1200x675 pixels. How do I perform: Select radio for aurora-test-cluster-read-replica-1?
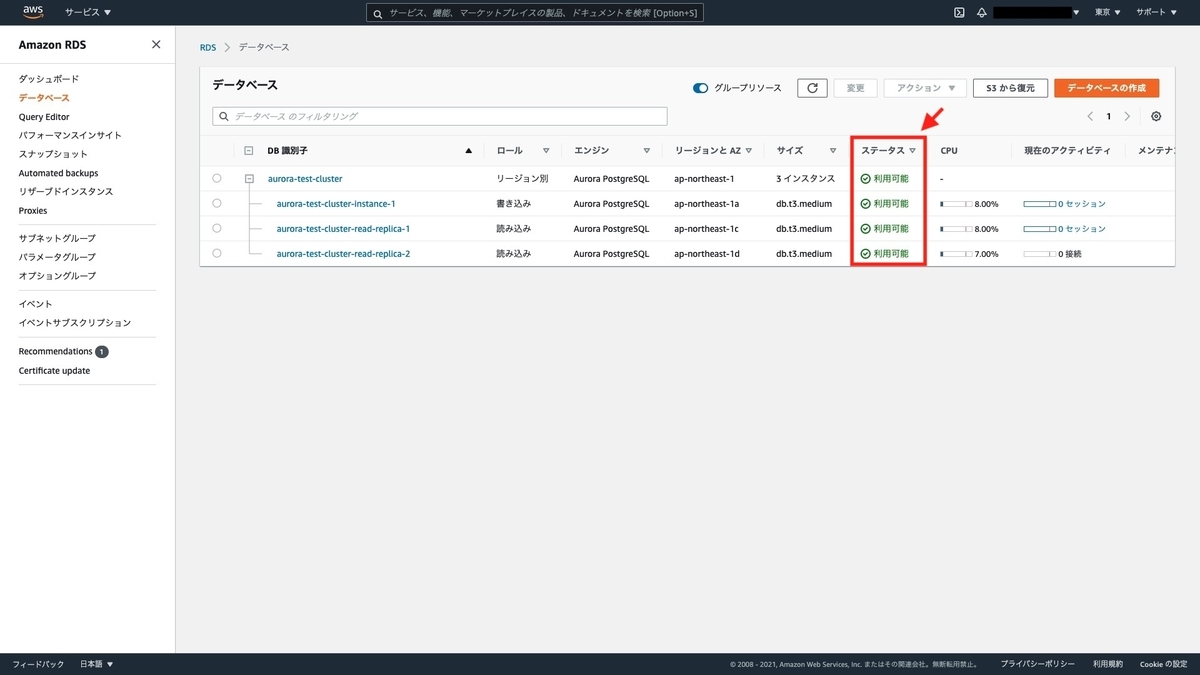point(217,228)
